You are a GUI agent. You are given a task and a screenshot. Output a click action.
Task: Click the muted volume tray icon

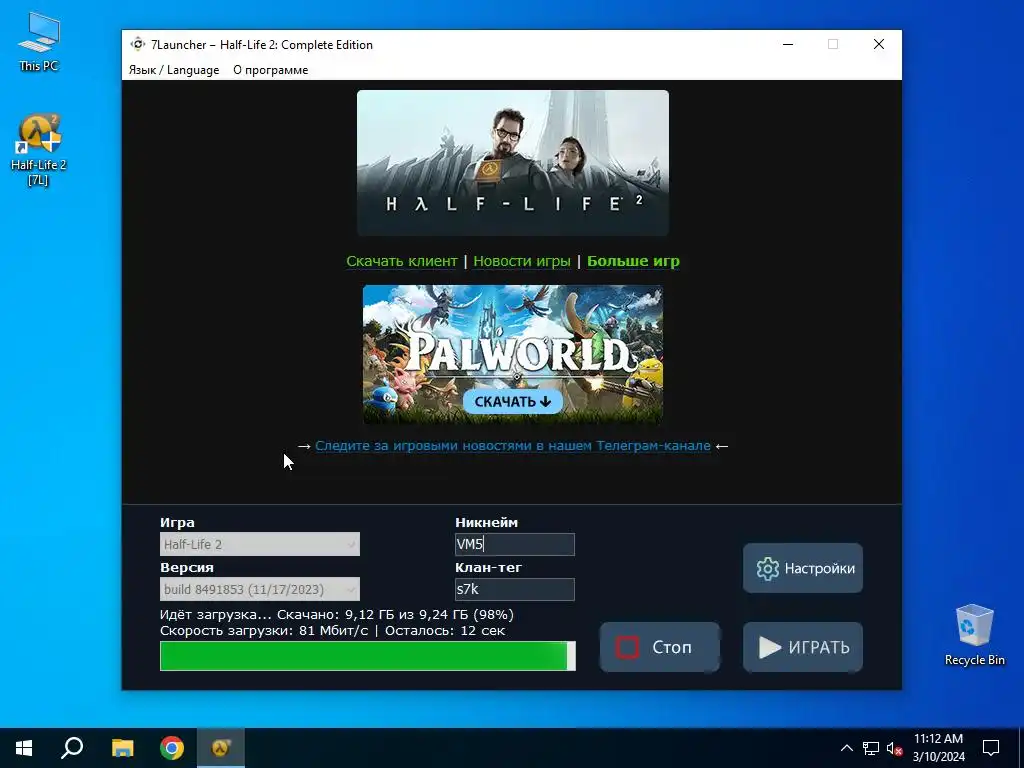[x=895, y=748]
